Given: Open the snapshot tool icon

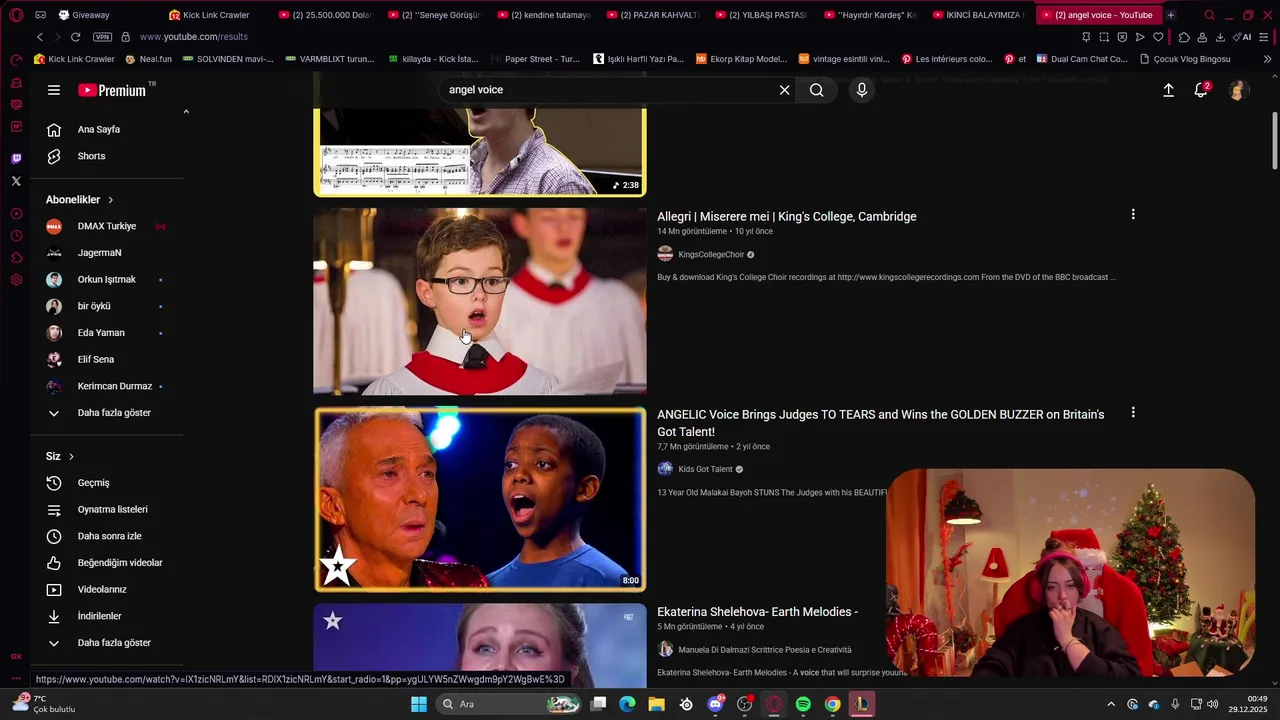Looking at the screenshot, I should click(1104, 37).
